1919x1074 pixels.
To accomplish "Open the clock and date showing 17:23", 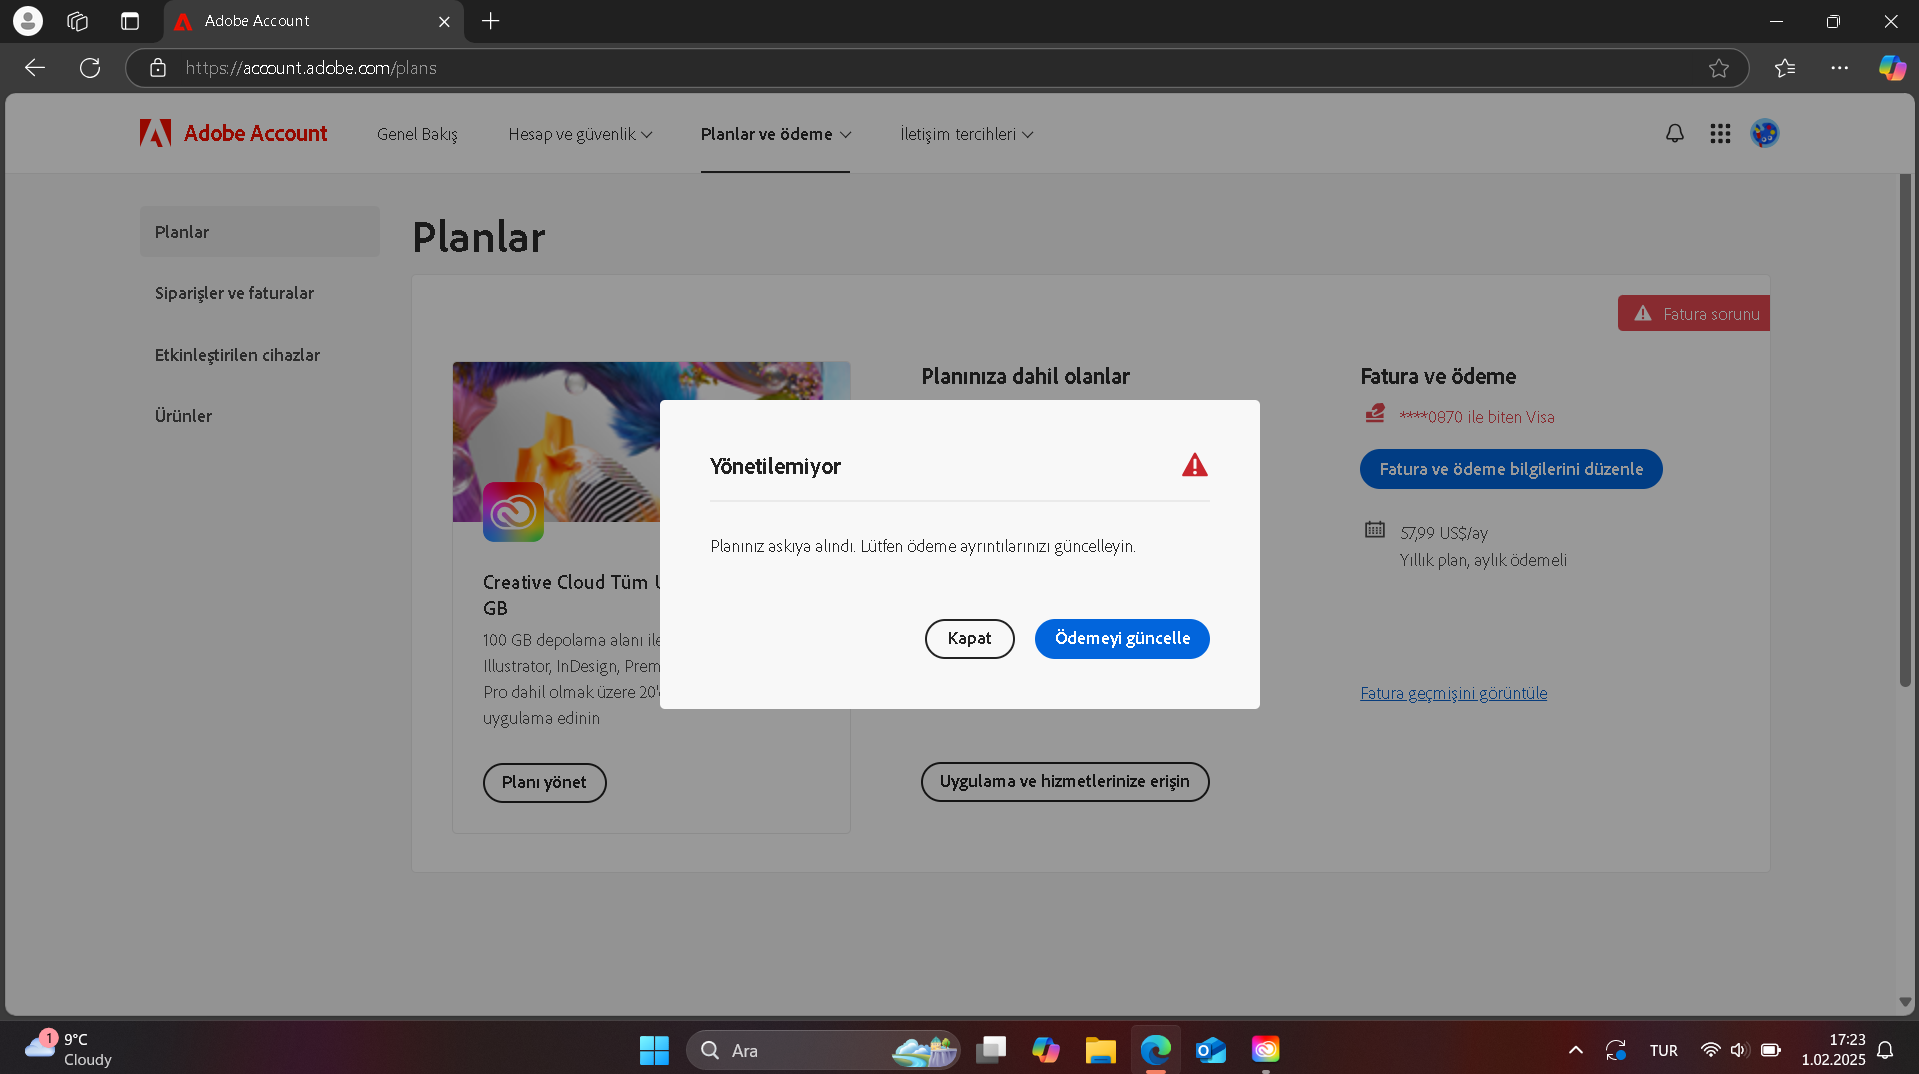I will 1833,1050.
